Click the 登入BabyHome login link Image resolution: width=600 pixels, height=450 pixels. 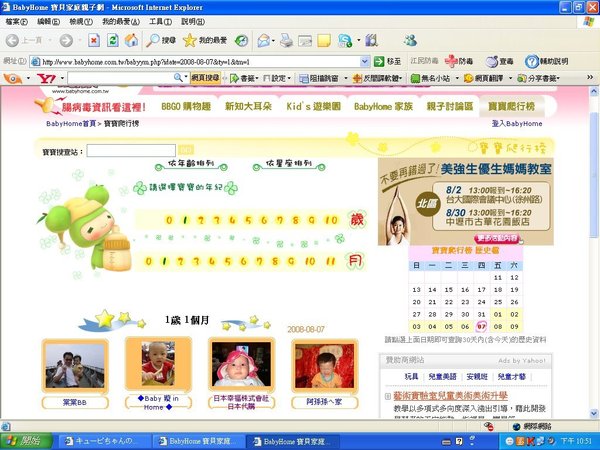click(517, 124)
